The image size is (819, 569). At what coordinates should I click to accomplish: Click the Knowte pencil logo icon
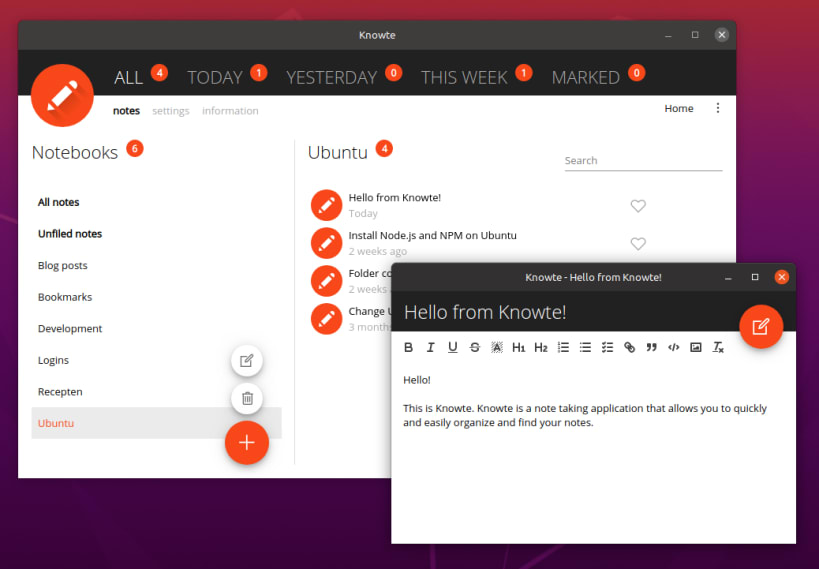[x=62, y=96]
